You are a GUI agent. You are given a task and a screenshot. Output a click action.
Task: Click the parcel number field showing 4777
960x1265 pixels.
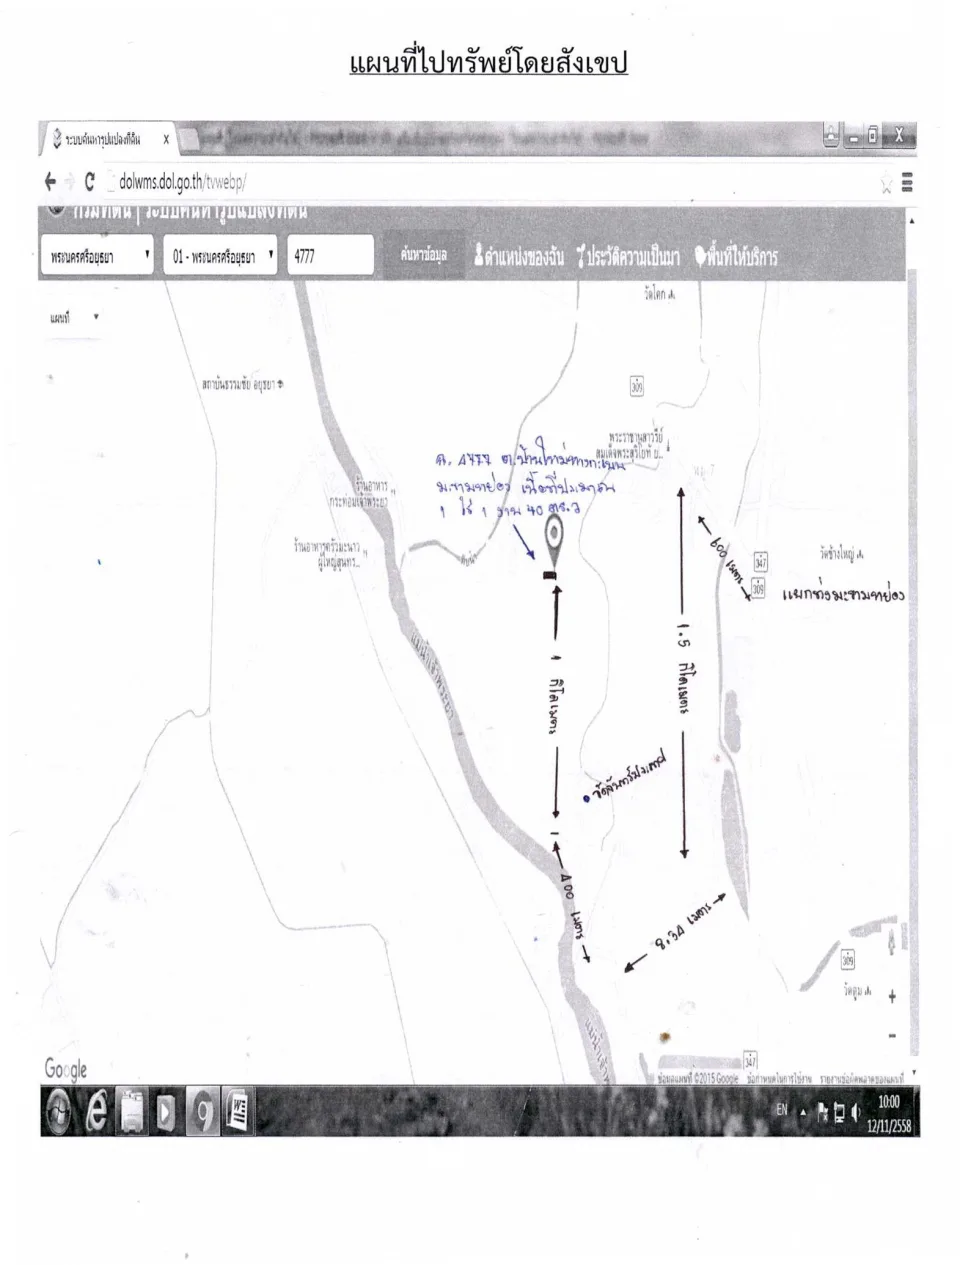tap(330, 256)
